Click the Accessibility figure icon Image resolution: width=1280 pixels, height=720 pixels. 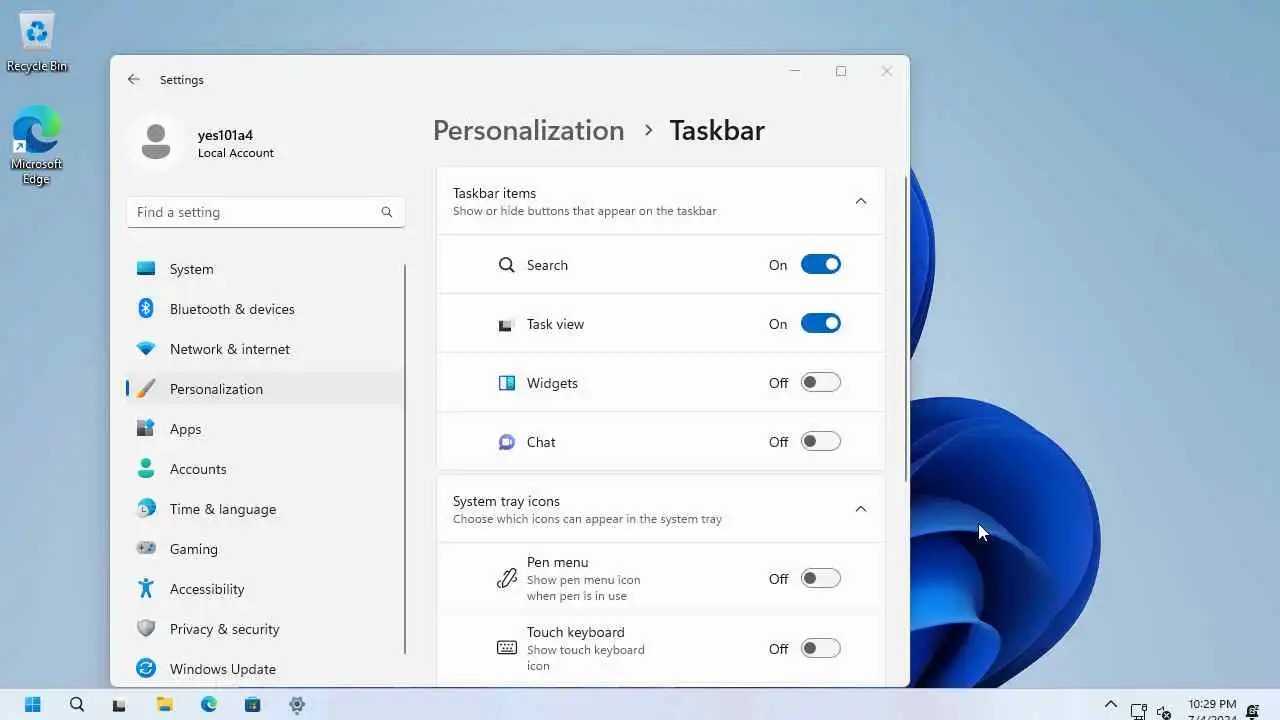tap(146, 588)
